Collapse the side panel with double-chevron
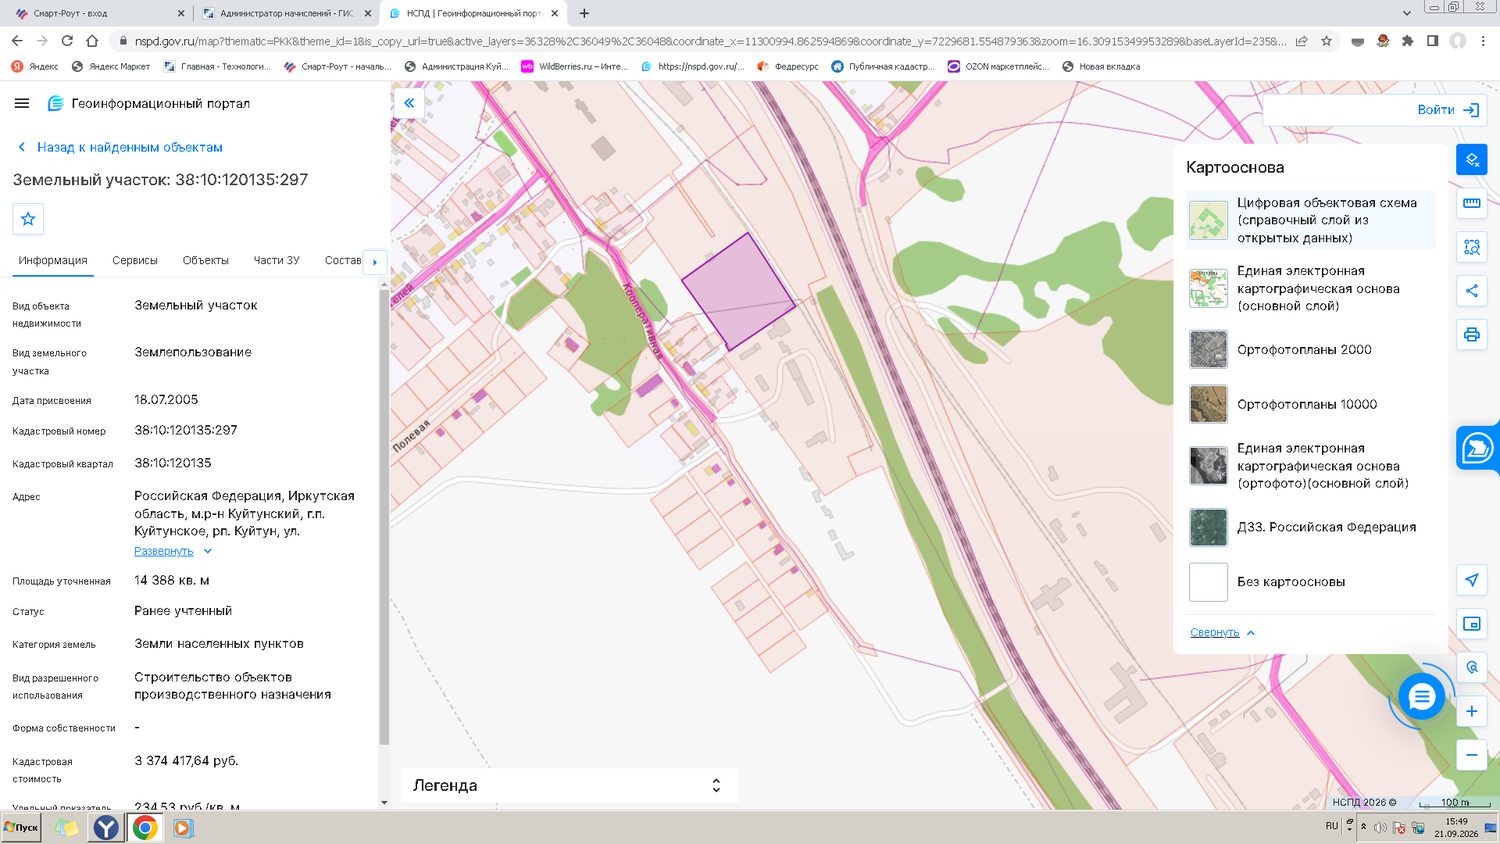This screenshot has width=1500, height=844. pos(409,103)
